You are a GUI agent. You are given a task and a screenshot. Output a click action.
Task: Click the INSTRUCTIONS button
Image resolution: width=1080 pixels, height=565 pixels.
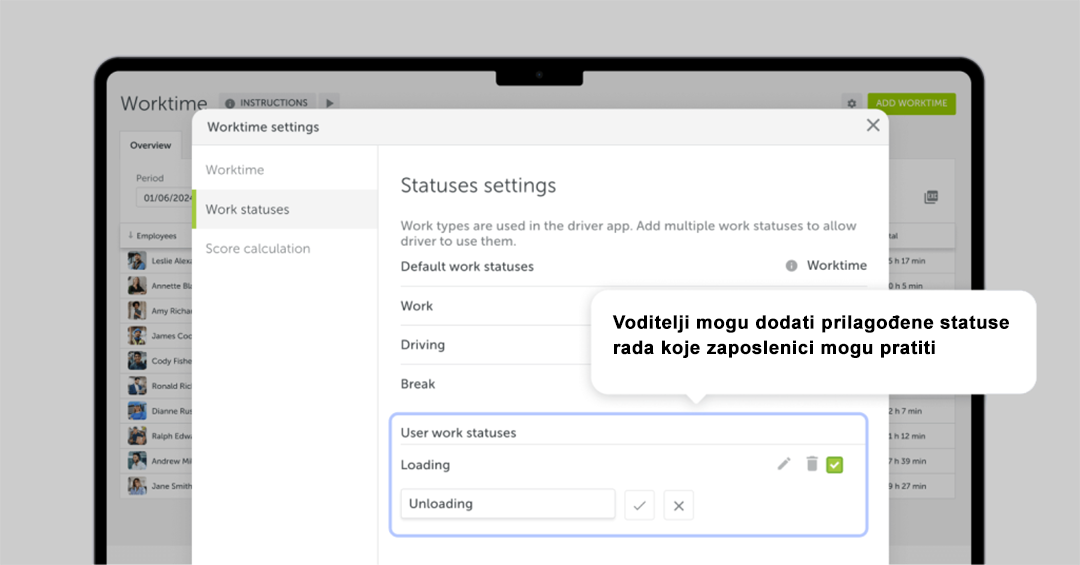tap(267, 103)
